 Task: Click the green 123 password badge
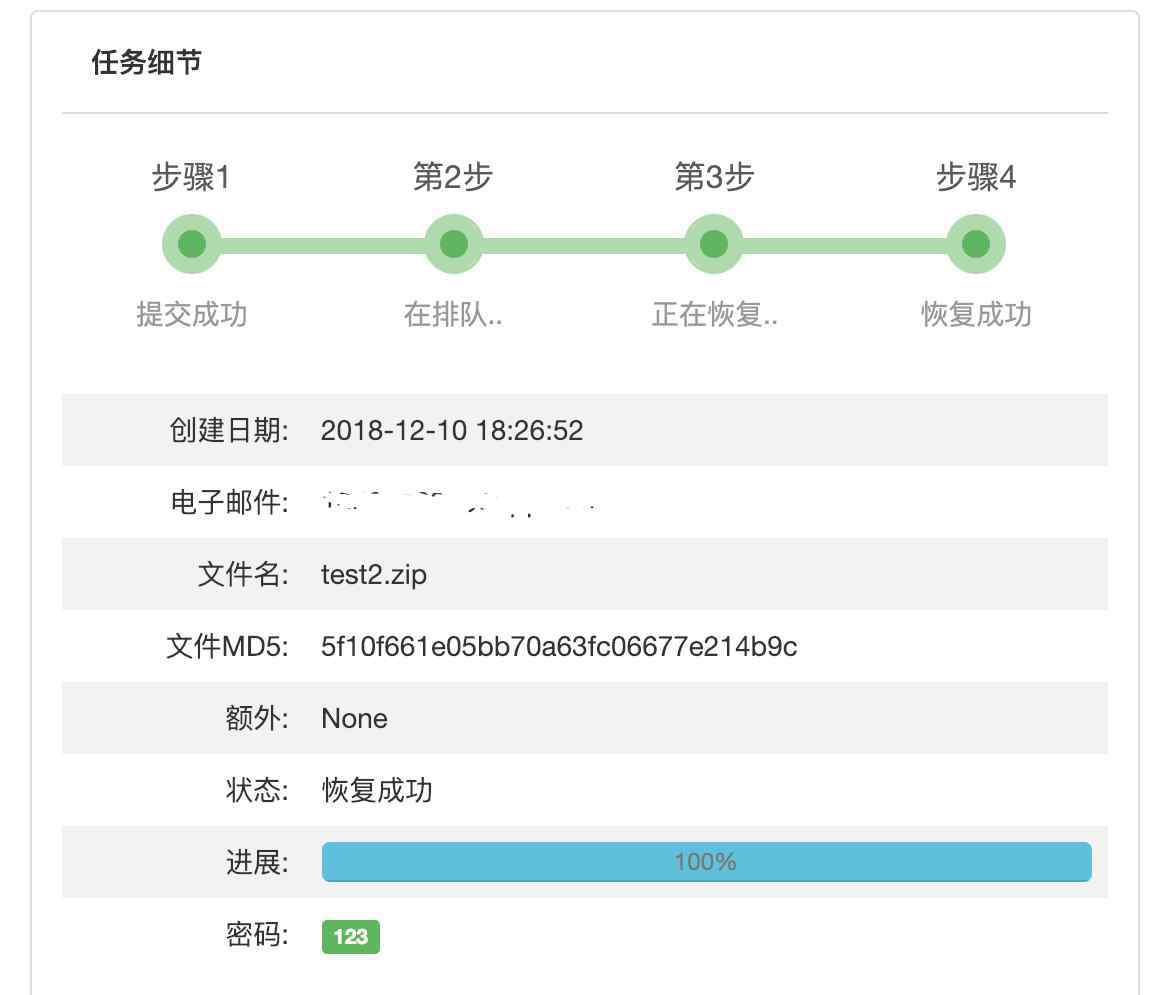(351, 937)
